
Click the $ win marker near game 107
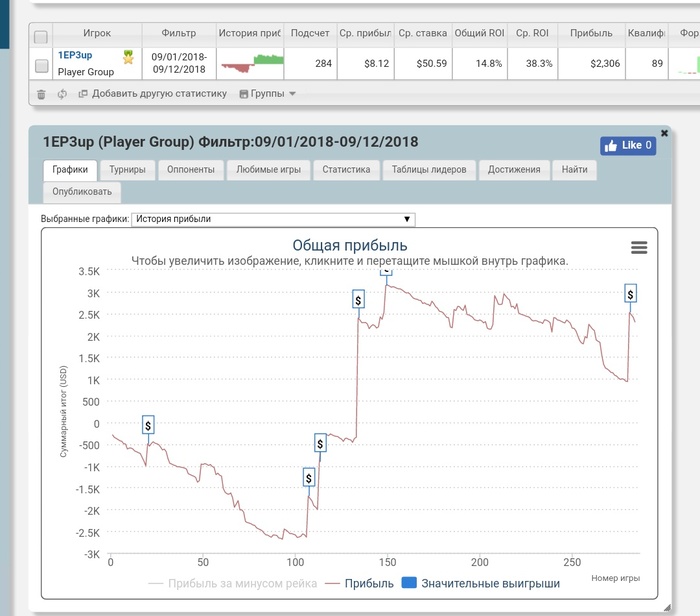tap(308, 477)
